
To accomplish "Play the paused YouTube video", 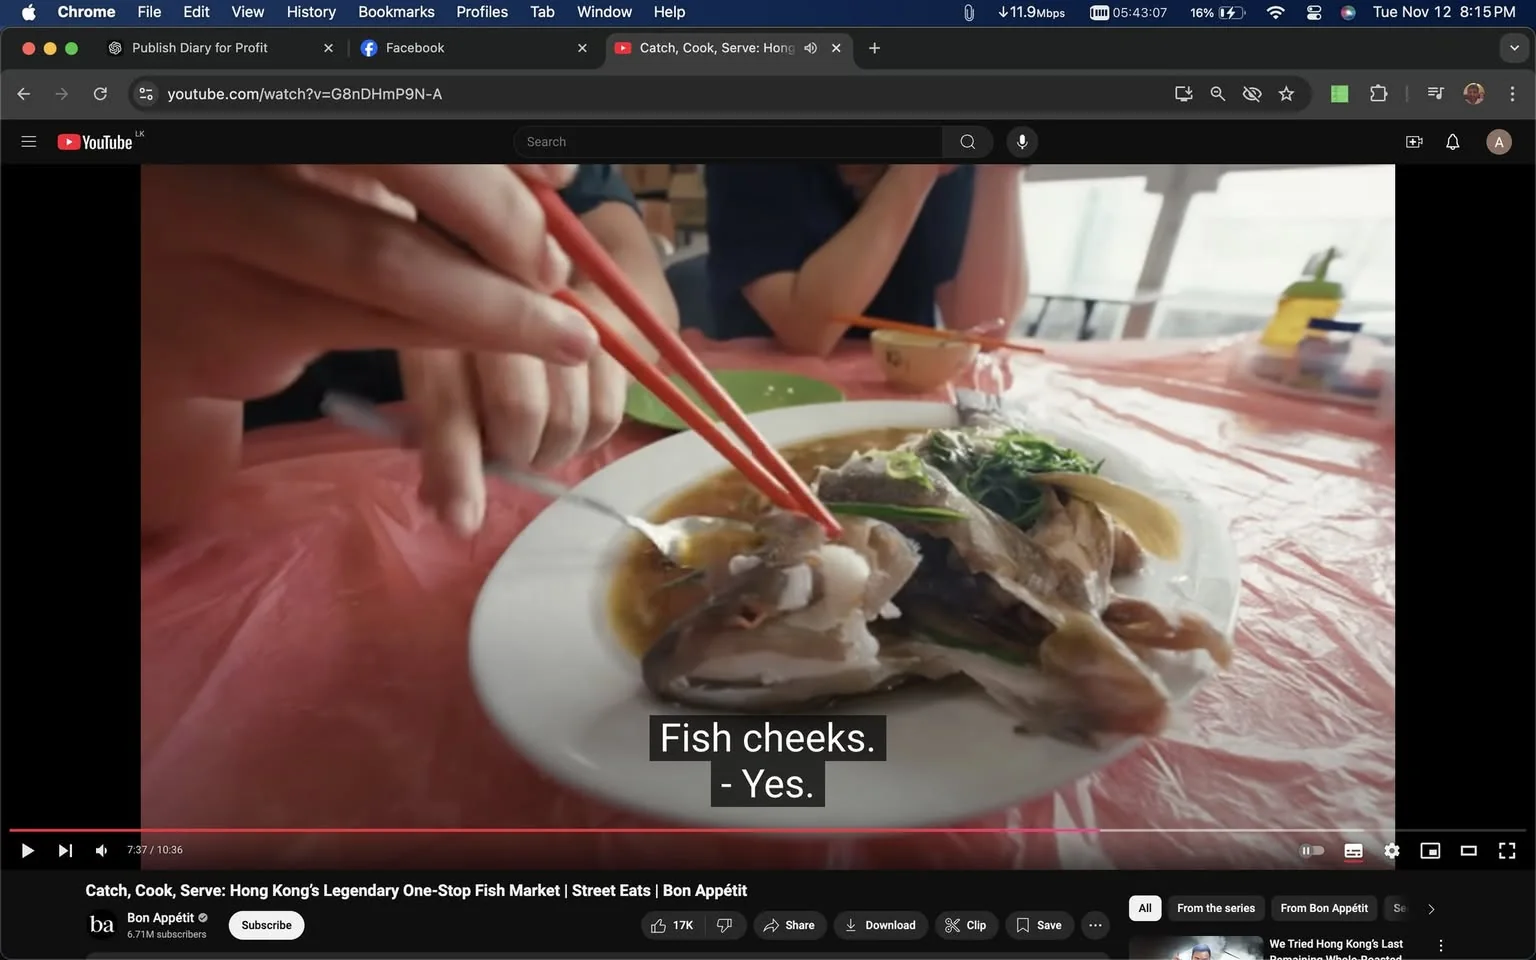I will [x=28, y=851].
